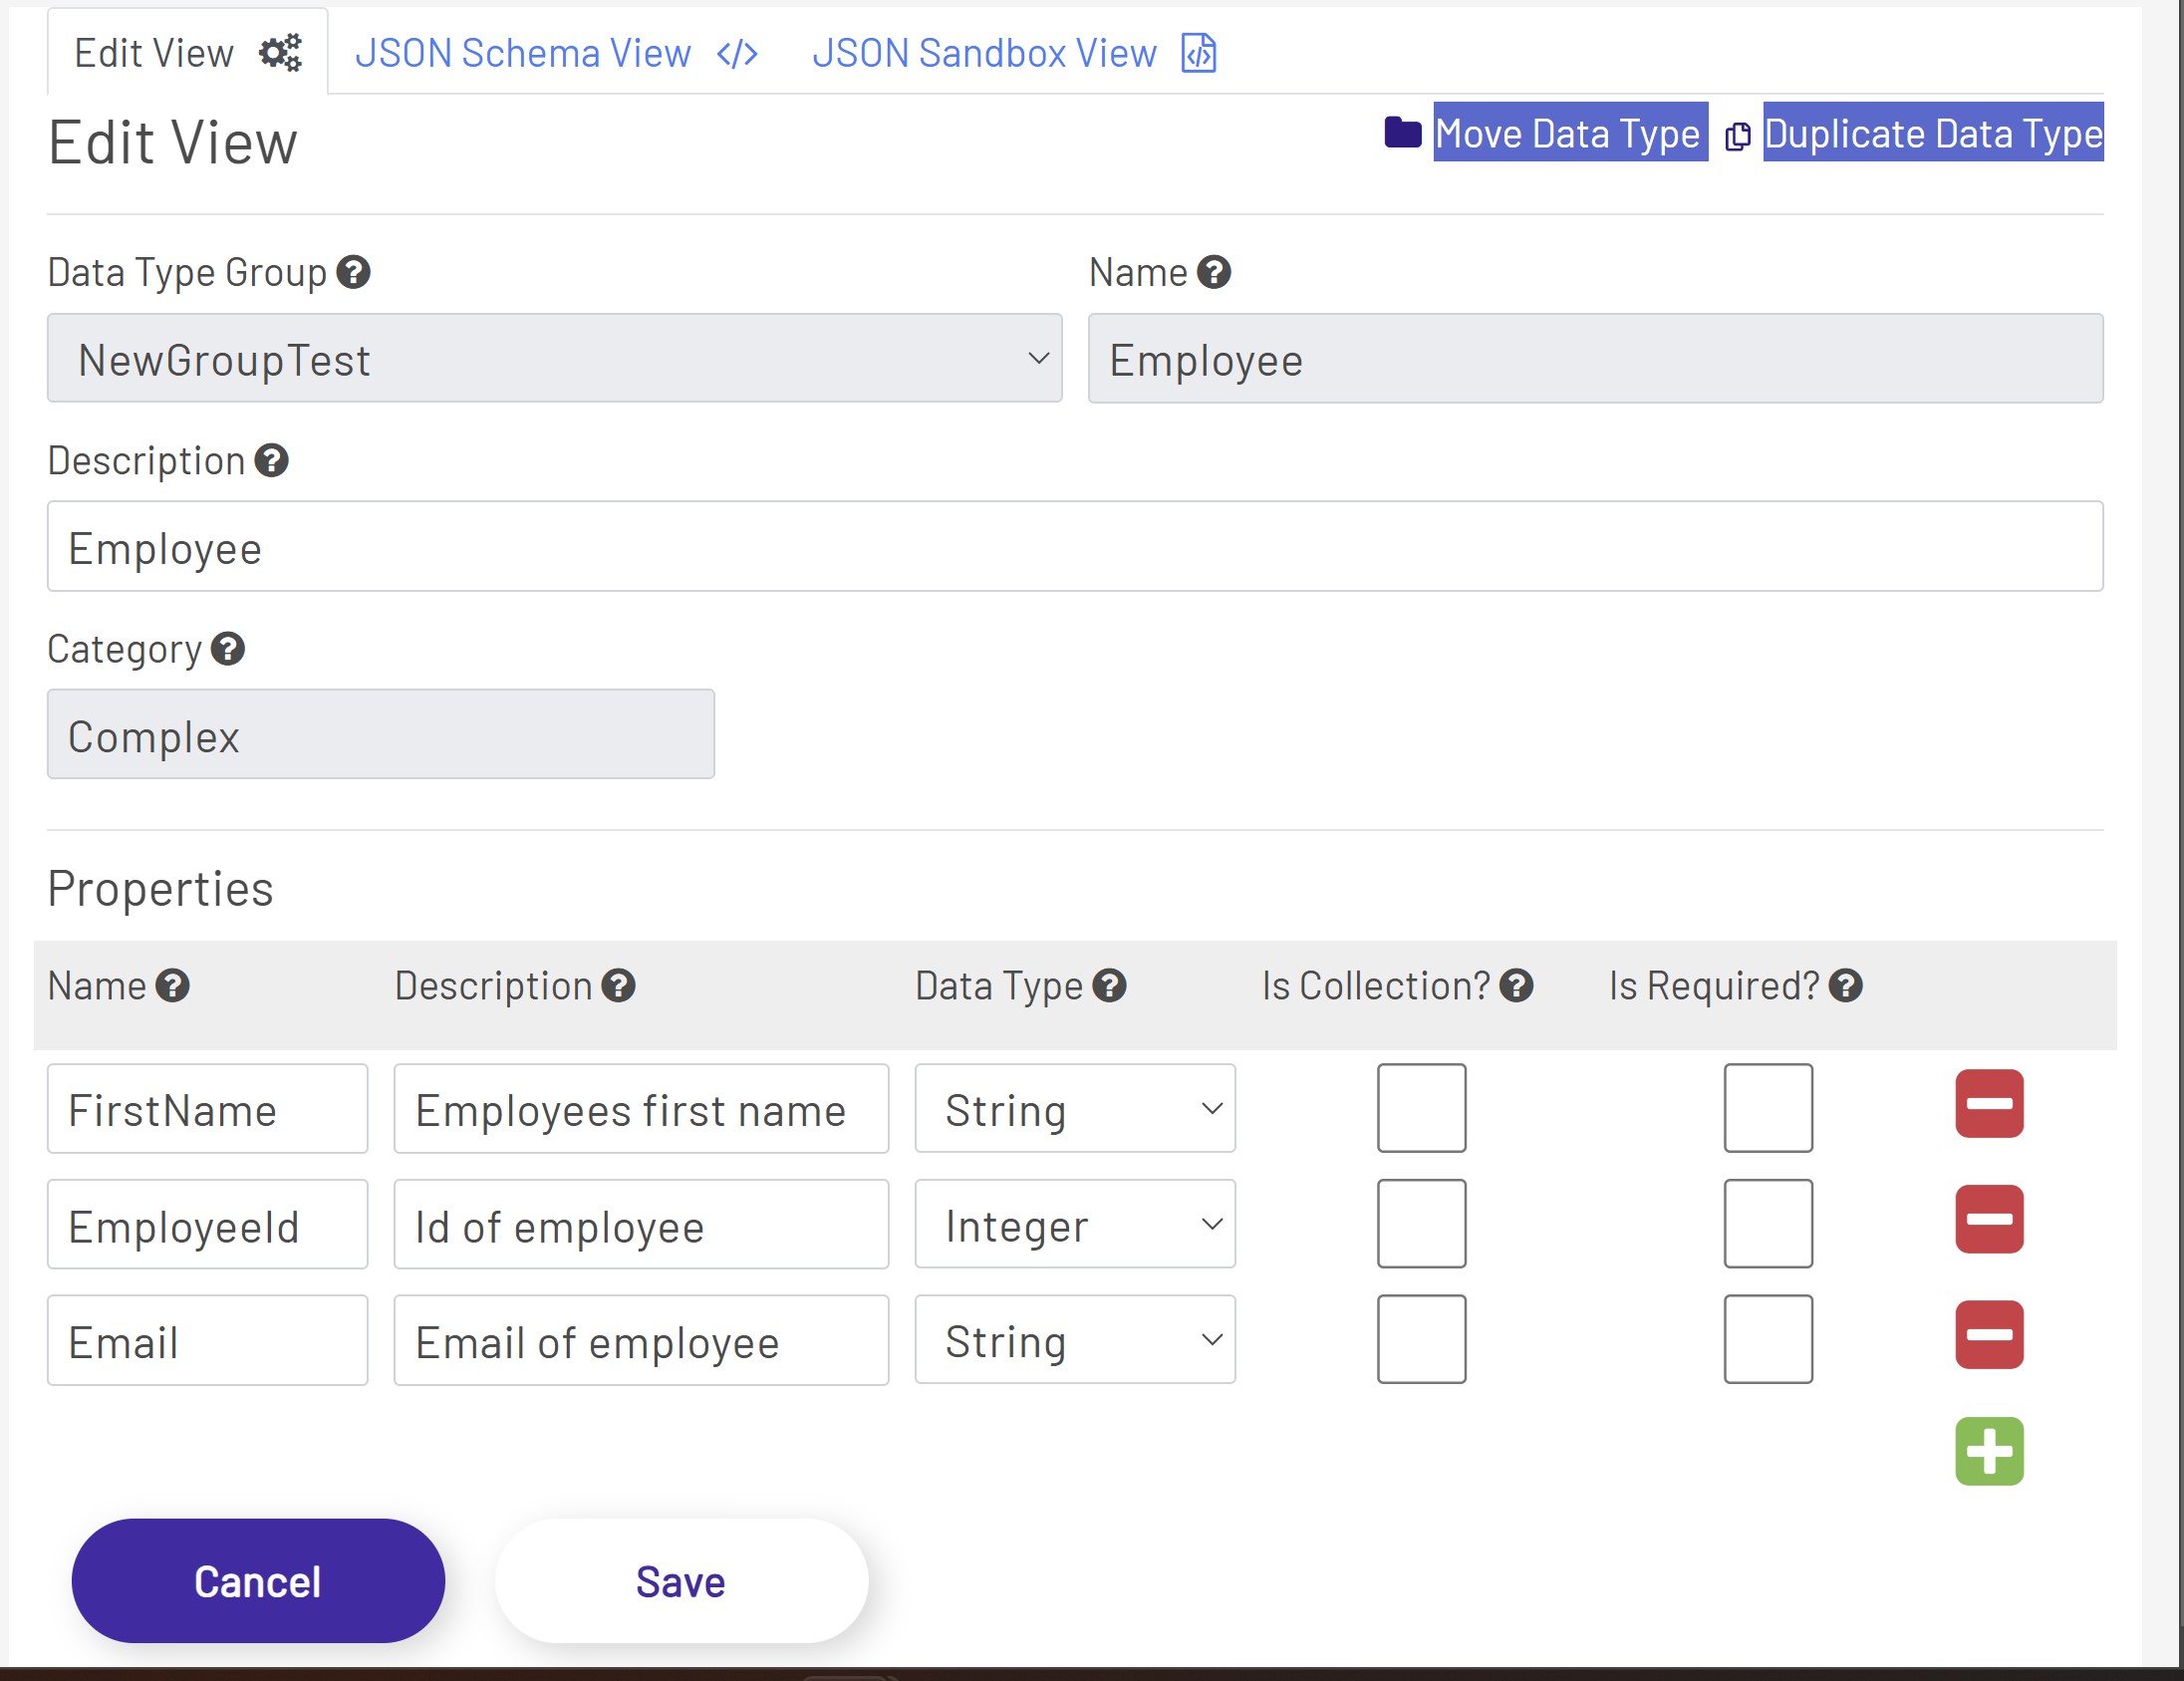
Task: Click the folder icon on Move Data Type
Action: [x=1402, y=131]
